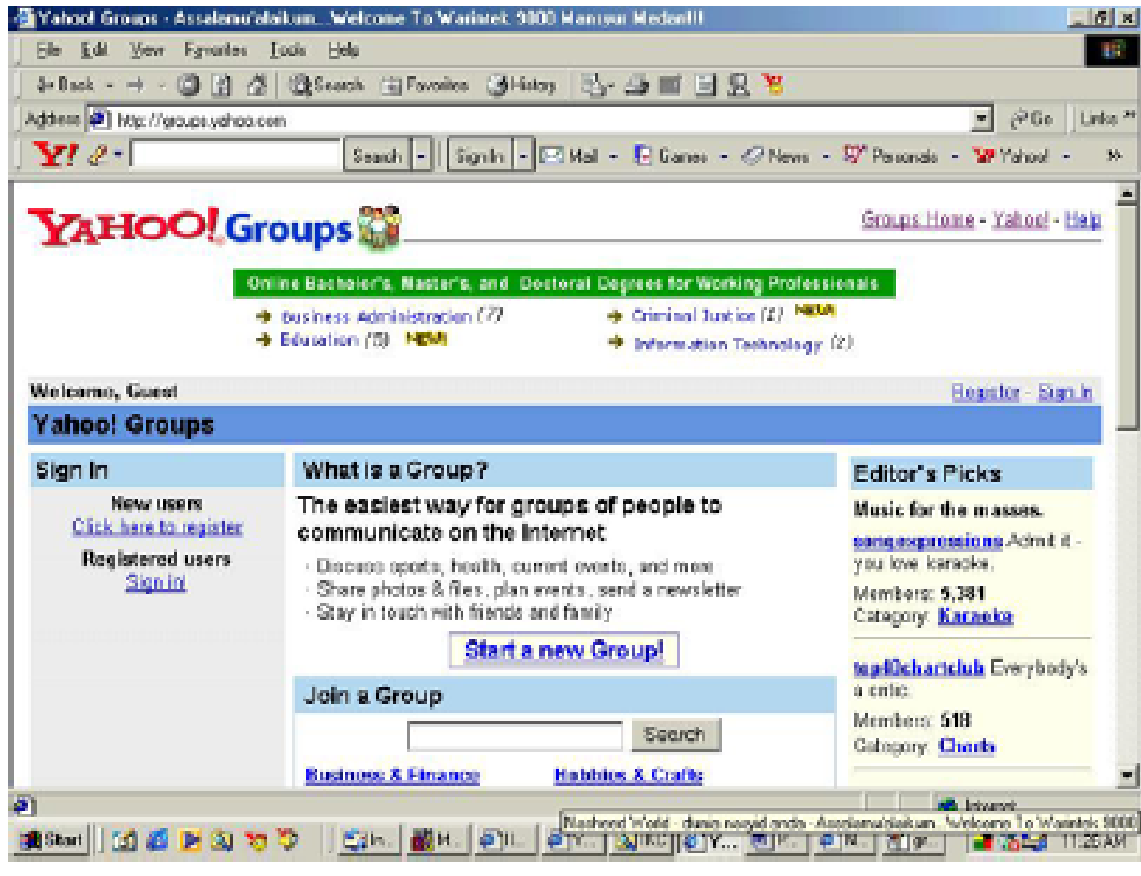Open Yahoo! button on Yahoo toolbar
Image resolution: width=1141 pixels, height=876 pixels.
(1011, 155)
